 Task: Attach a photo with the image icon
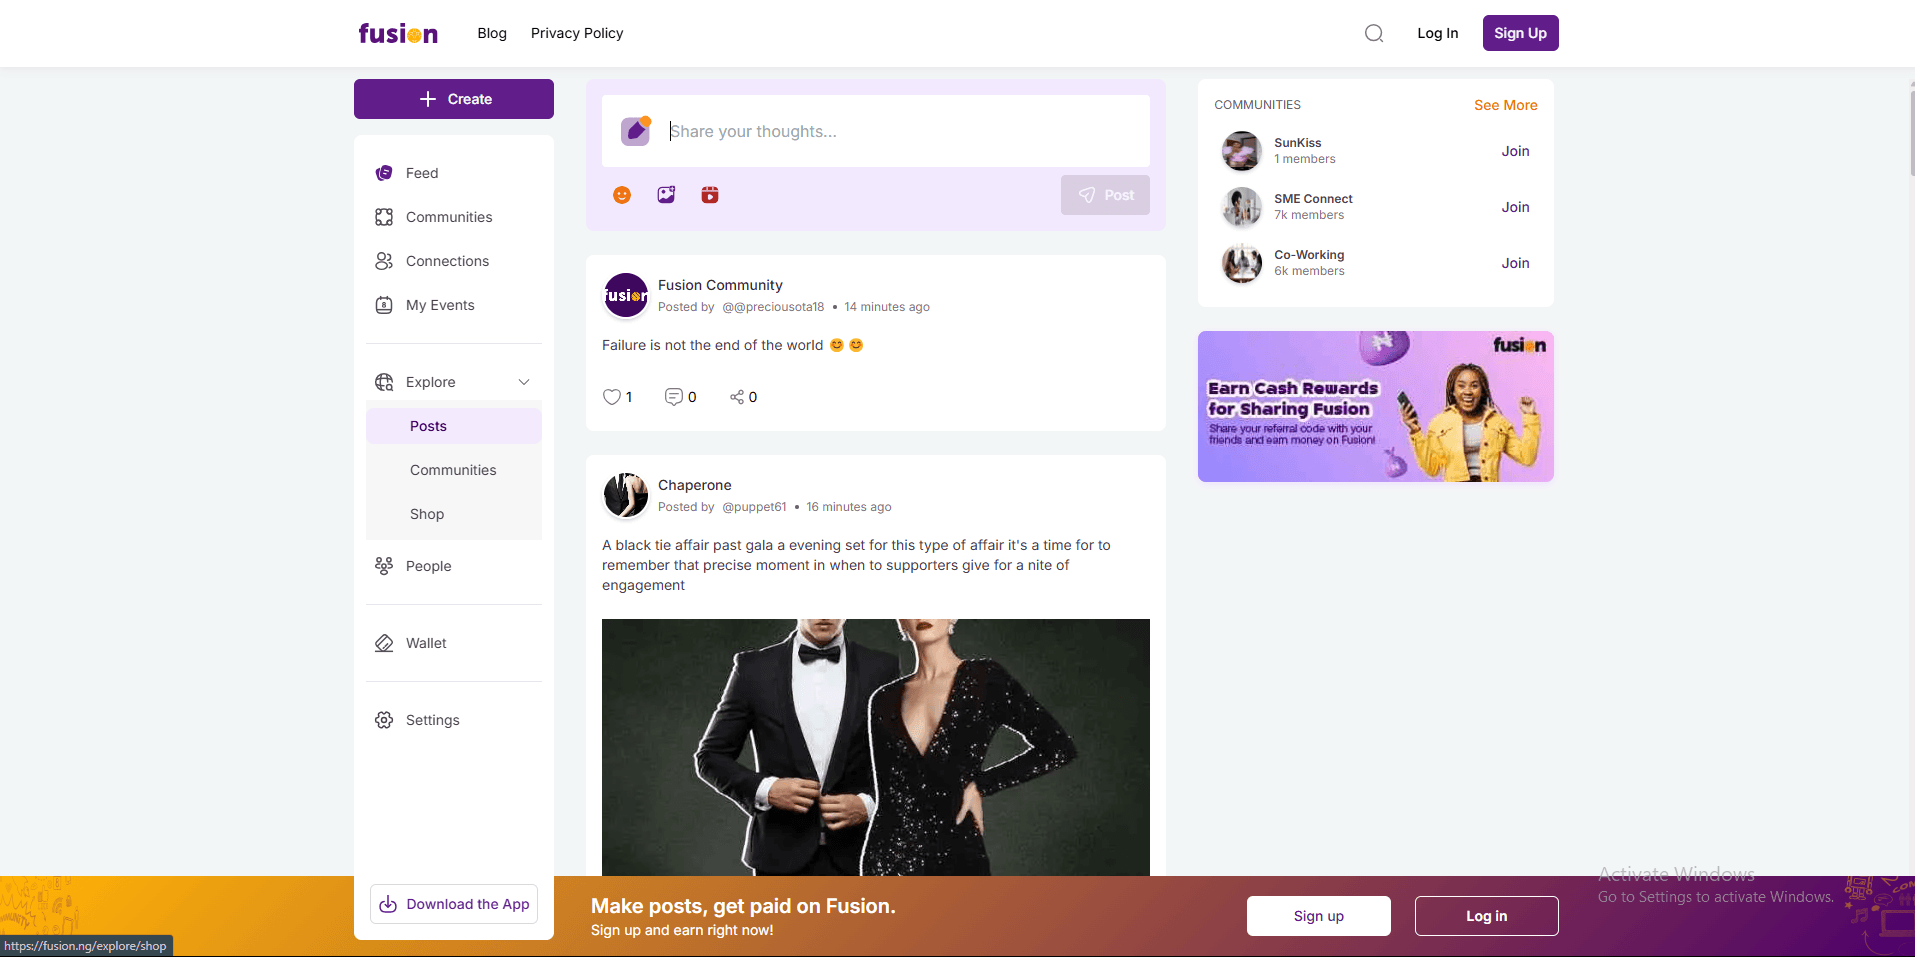(666, 195)
